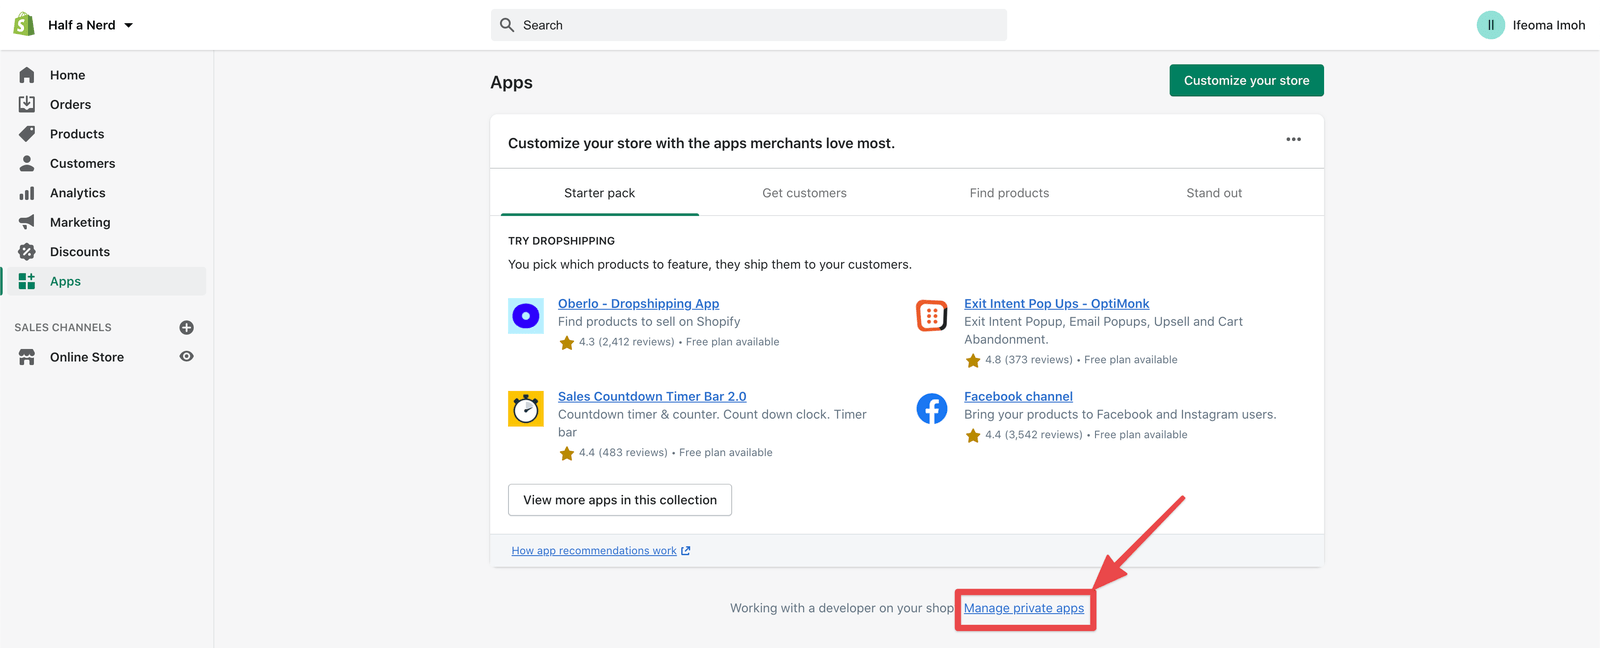Screen dimensions: 1600x648
Task: Switch to the Stand out tab
Action: pyautogui.click(x=1214, y=193)
